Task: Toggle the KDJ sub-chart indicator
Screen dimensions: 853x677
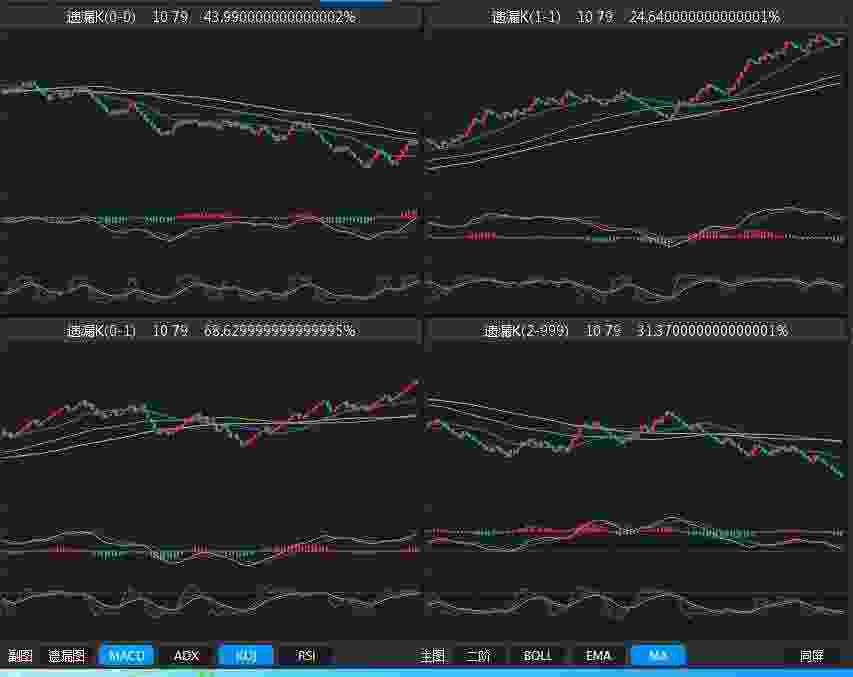Action: click(245, 656)
